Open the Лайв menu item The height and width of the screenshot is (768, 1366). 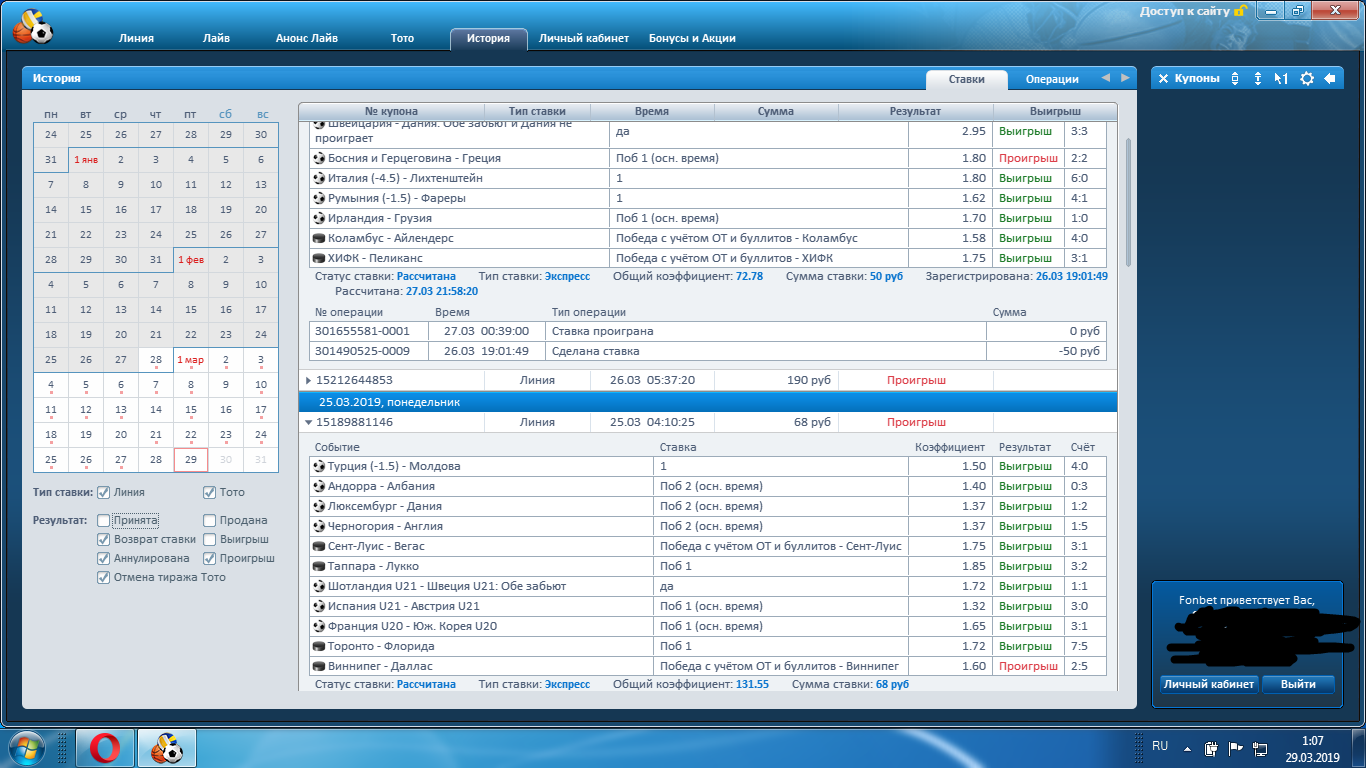(x=215, y=38)
